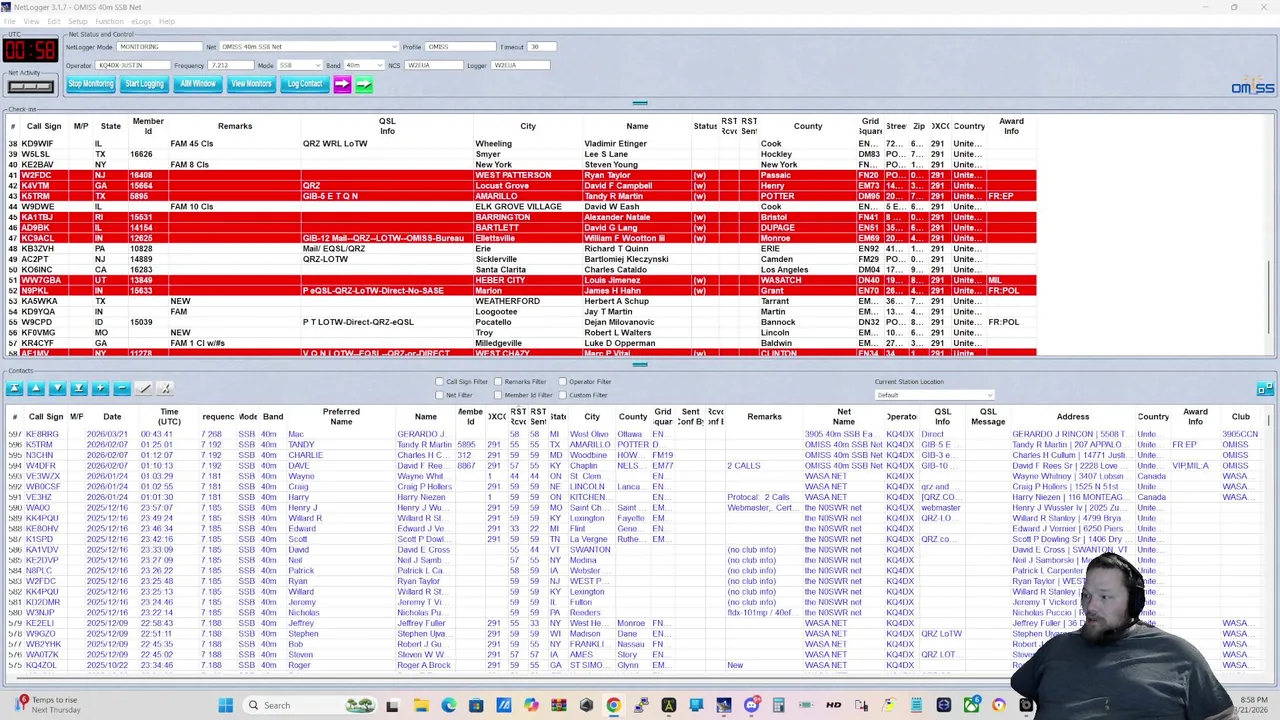
Task: Select check-in row for call sign W2FDC
Action: point(521,175)
